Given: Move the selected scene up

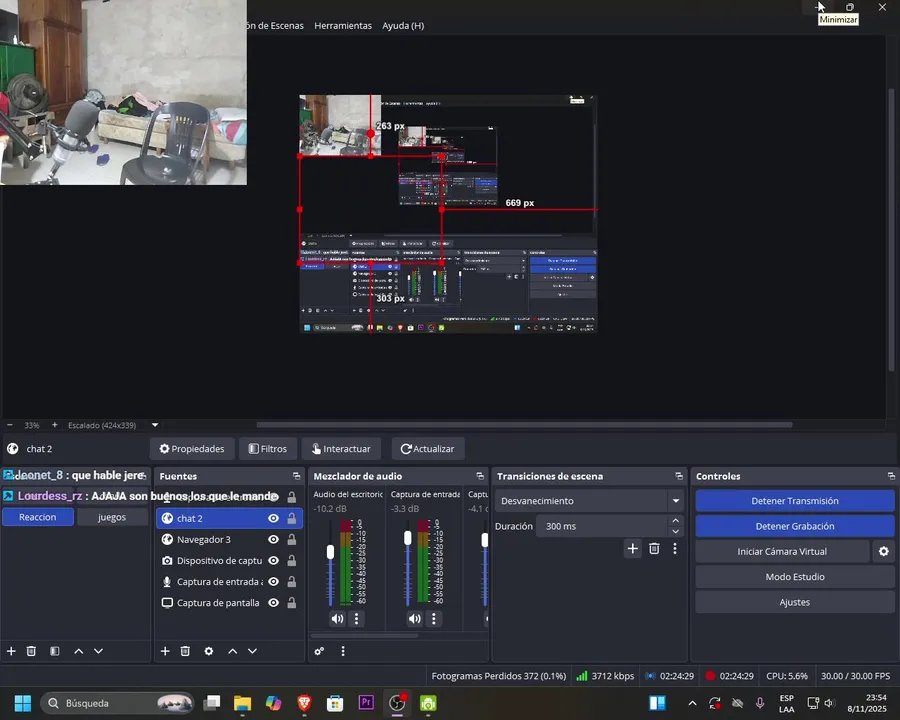Looking at the screenshot, I should point(79,651).
